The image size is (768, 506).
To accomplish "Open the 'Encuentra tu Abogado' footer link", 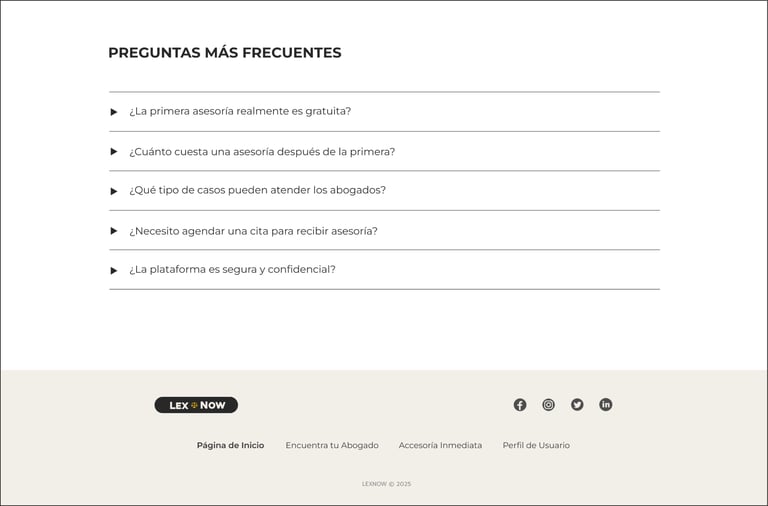I will [332, 445].
